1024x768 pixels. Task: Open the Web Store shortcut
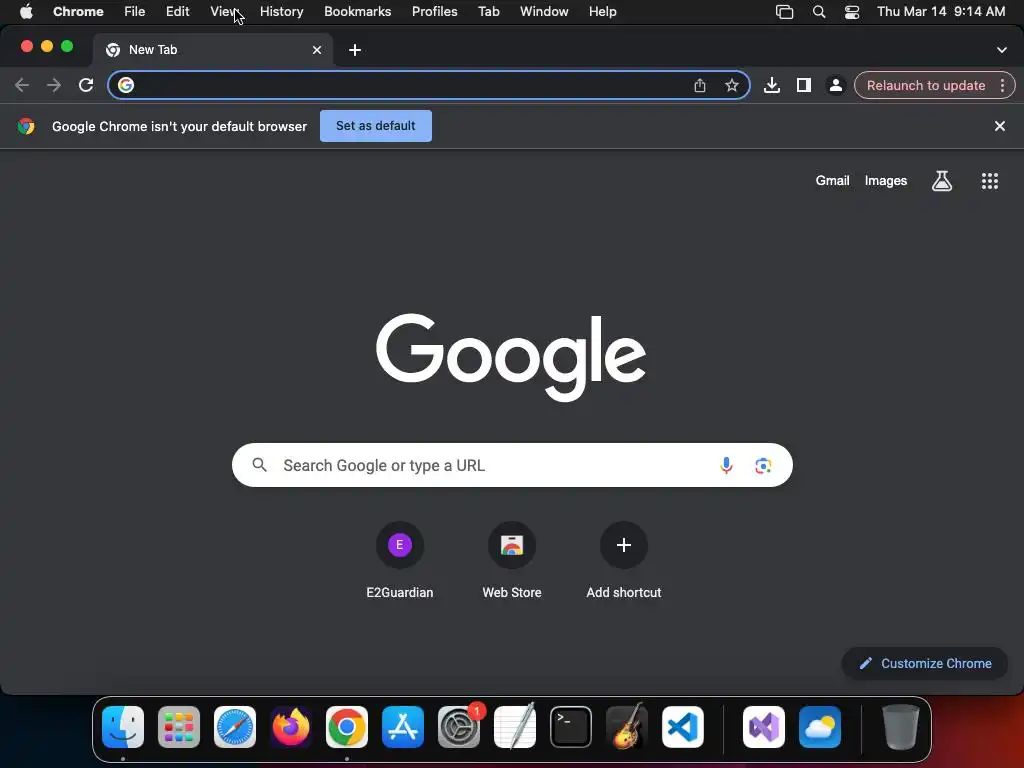[512, 560]
